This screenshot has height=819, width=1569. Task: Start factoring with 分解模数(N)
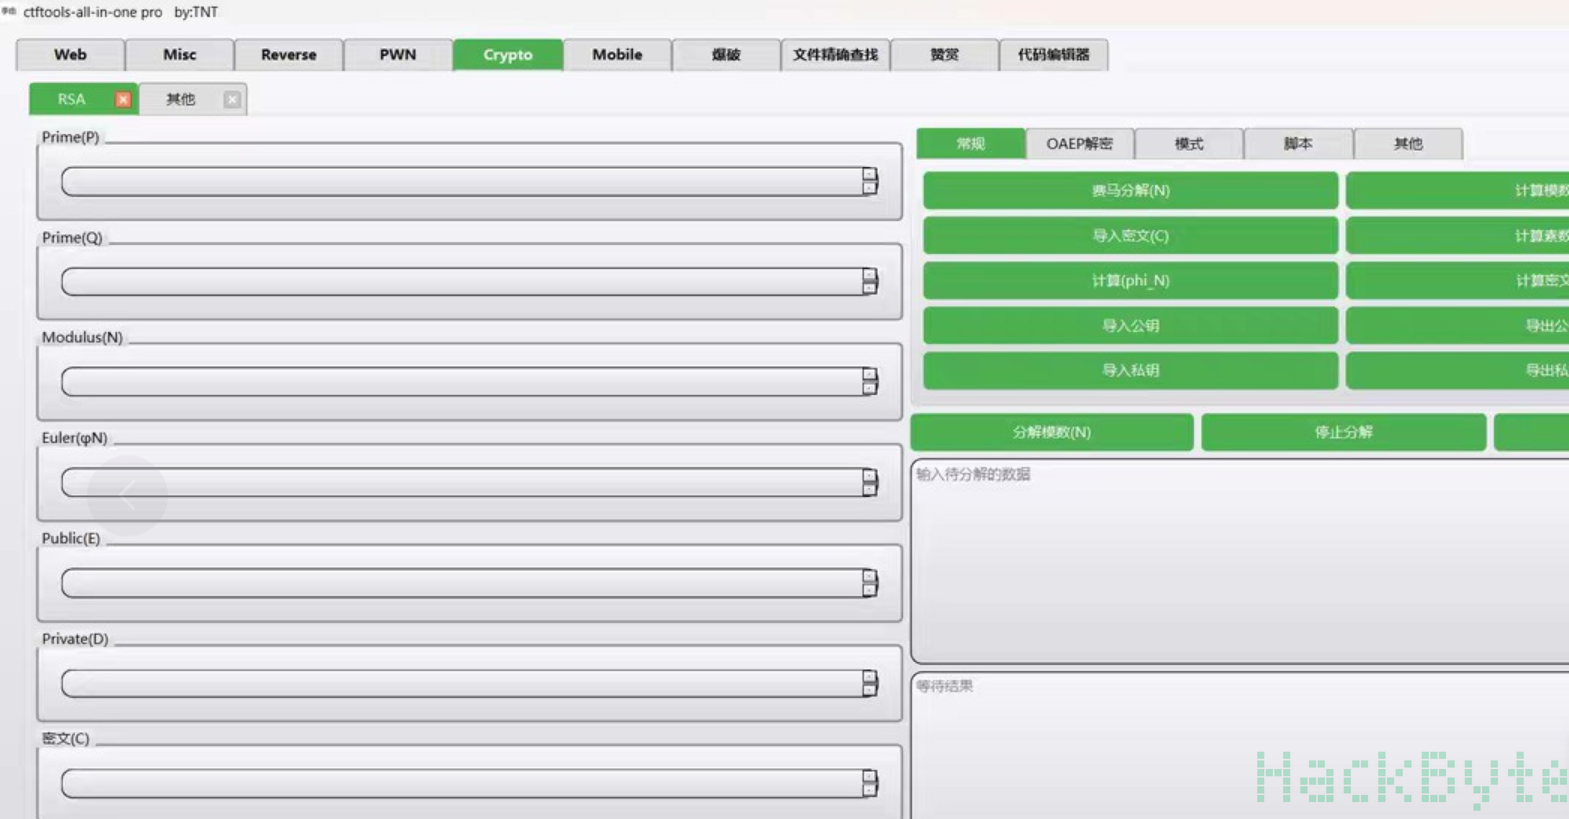[1052, 432]
